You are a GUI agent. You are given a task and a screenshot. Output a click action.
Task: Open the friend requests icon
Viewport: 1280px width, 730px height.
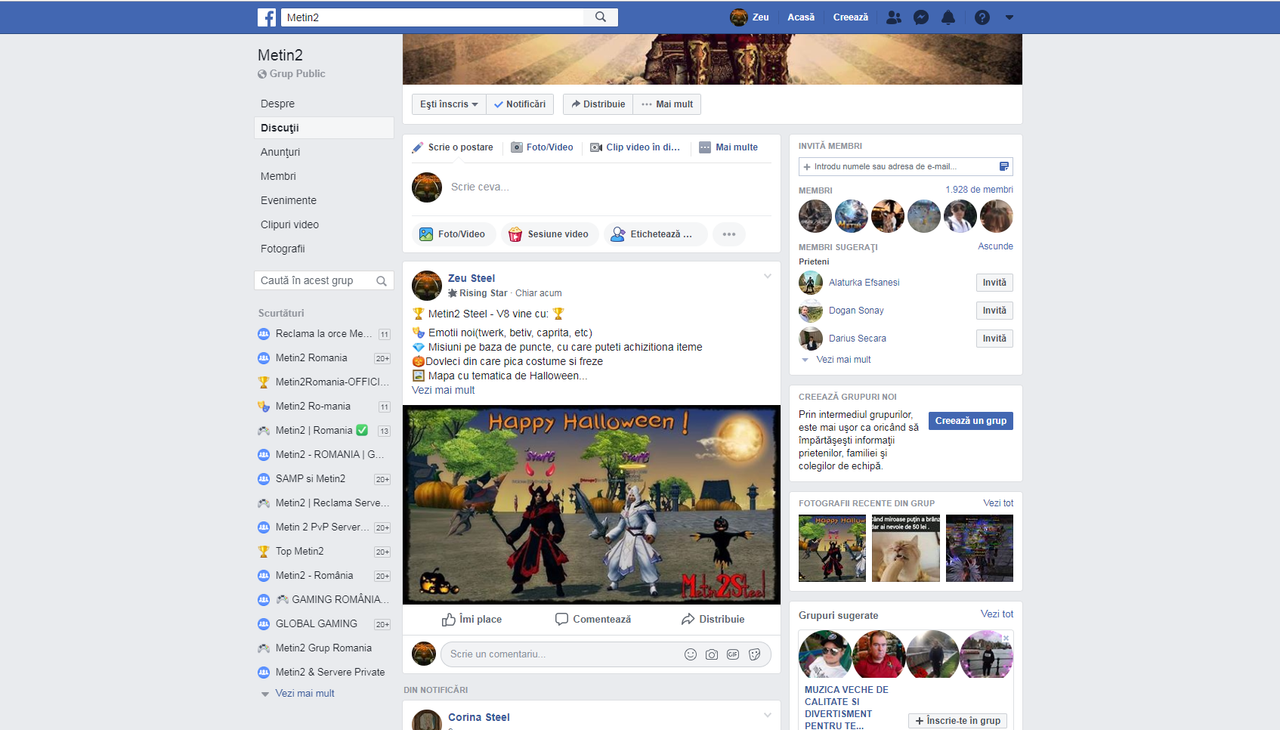894,17
